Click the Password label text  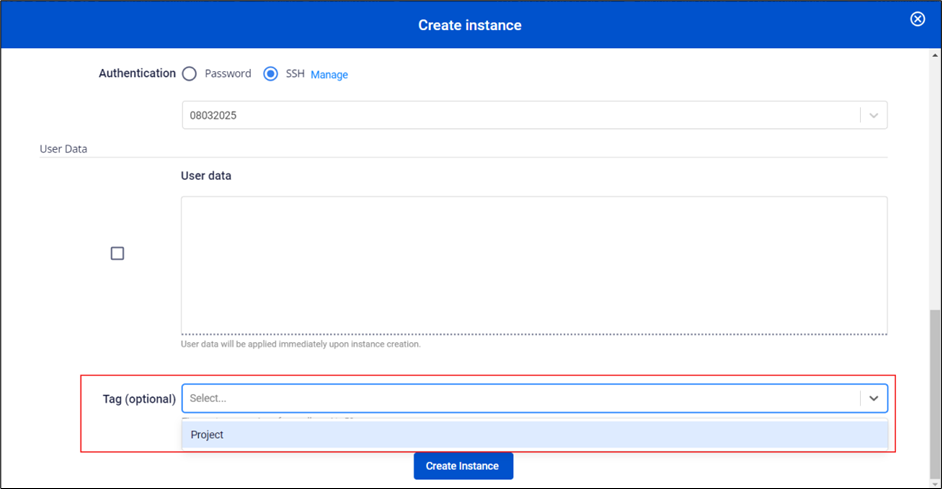pos(228,74)
